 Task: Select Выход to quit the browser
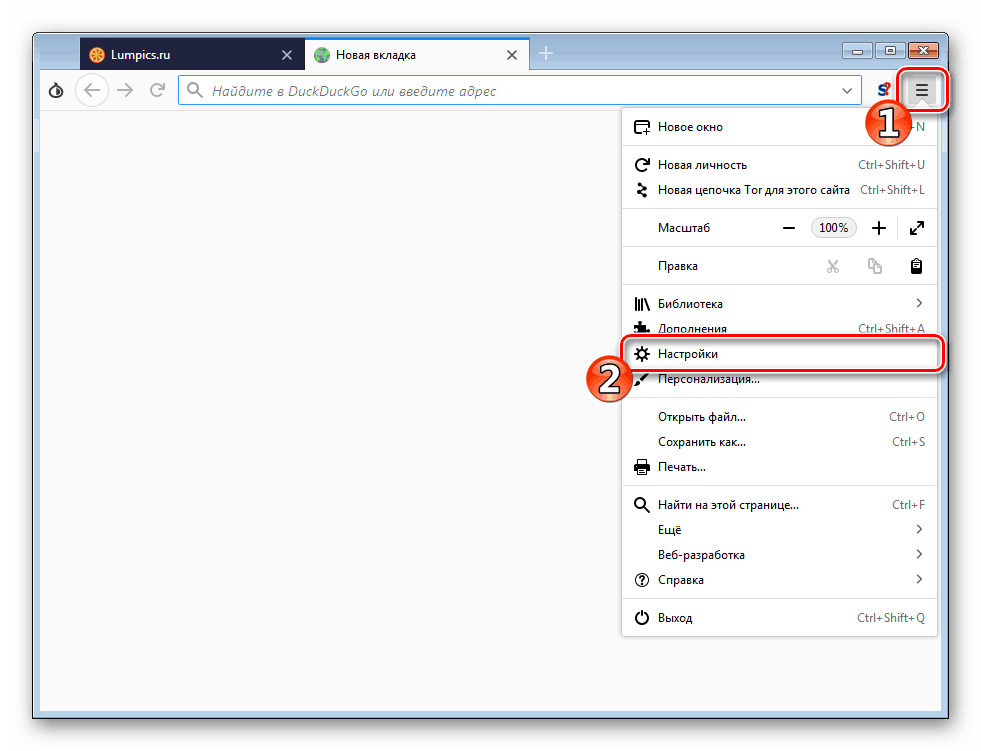[779, 618]
